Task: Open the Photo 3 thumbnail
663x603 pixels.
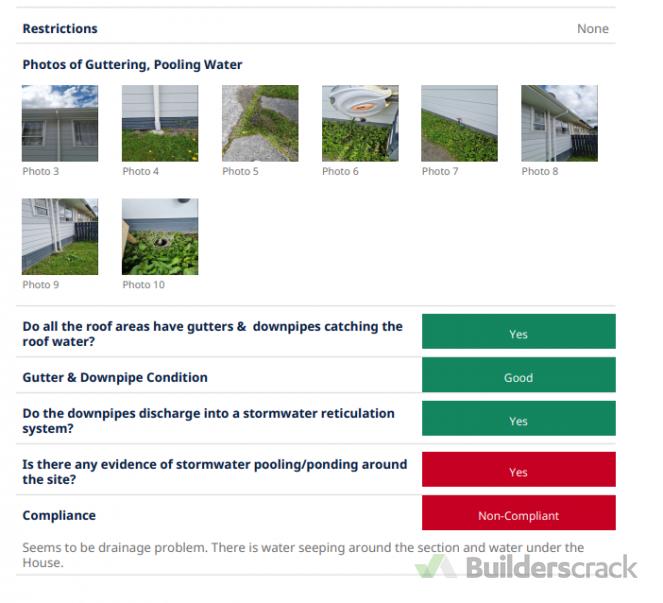Action: click(x=60, y=123)
